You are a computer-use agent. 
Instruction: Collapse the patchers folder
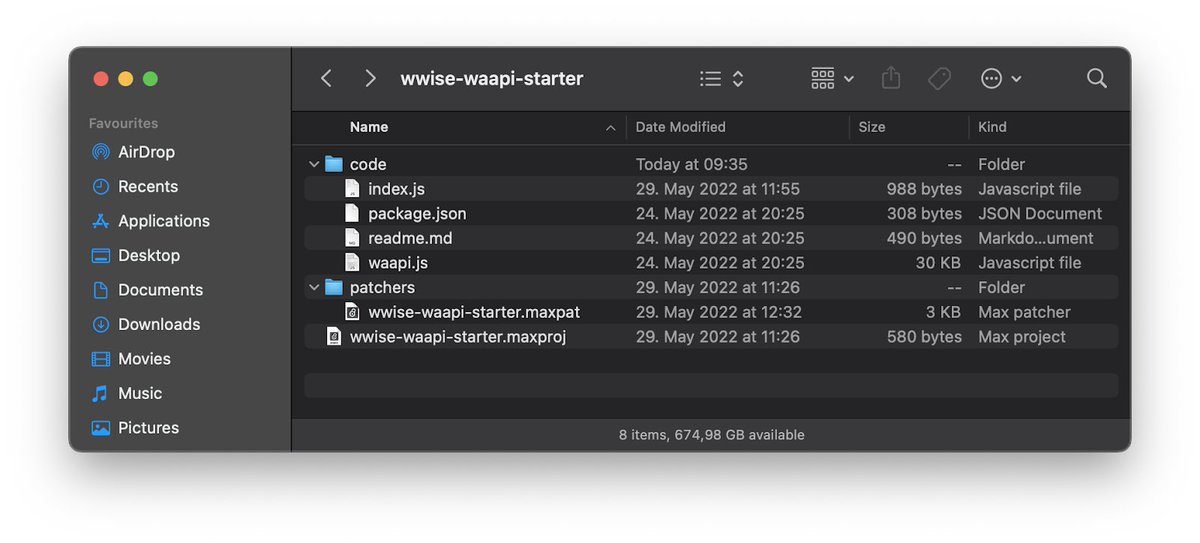314,288
